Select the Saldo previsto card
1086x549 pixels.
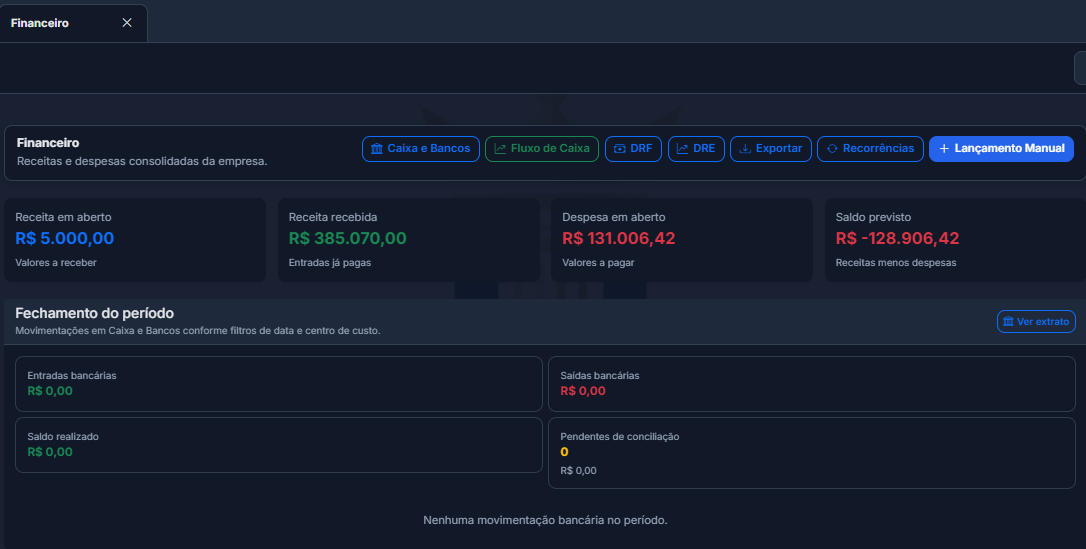955,240
